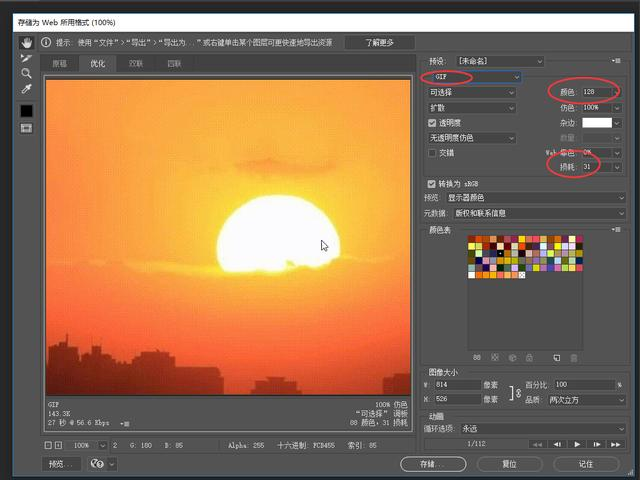Screen dimensions: 640x480
Task: Click the info icon beside 提示
Action: pos(46,42)
